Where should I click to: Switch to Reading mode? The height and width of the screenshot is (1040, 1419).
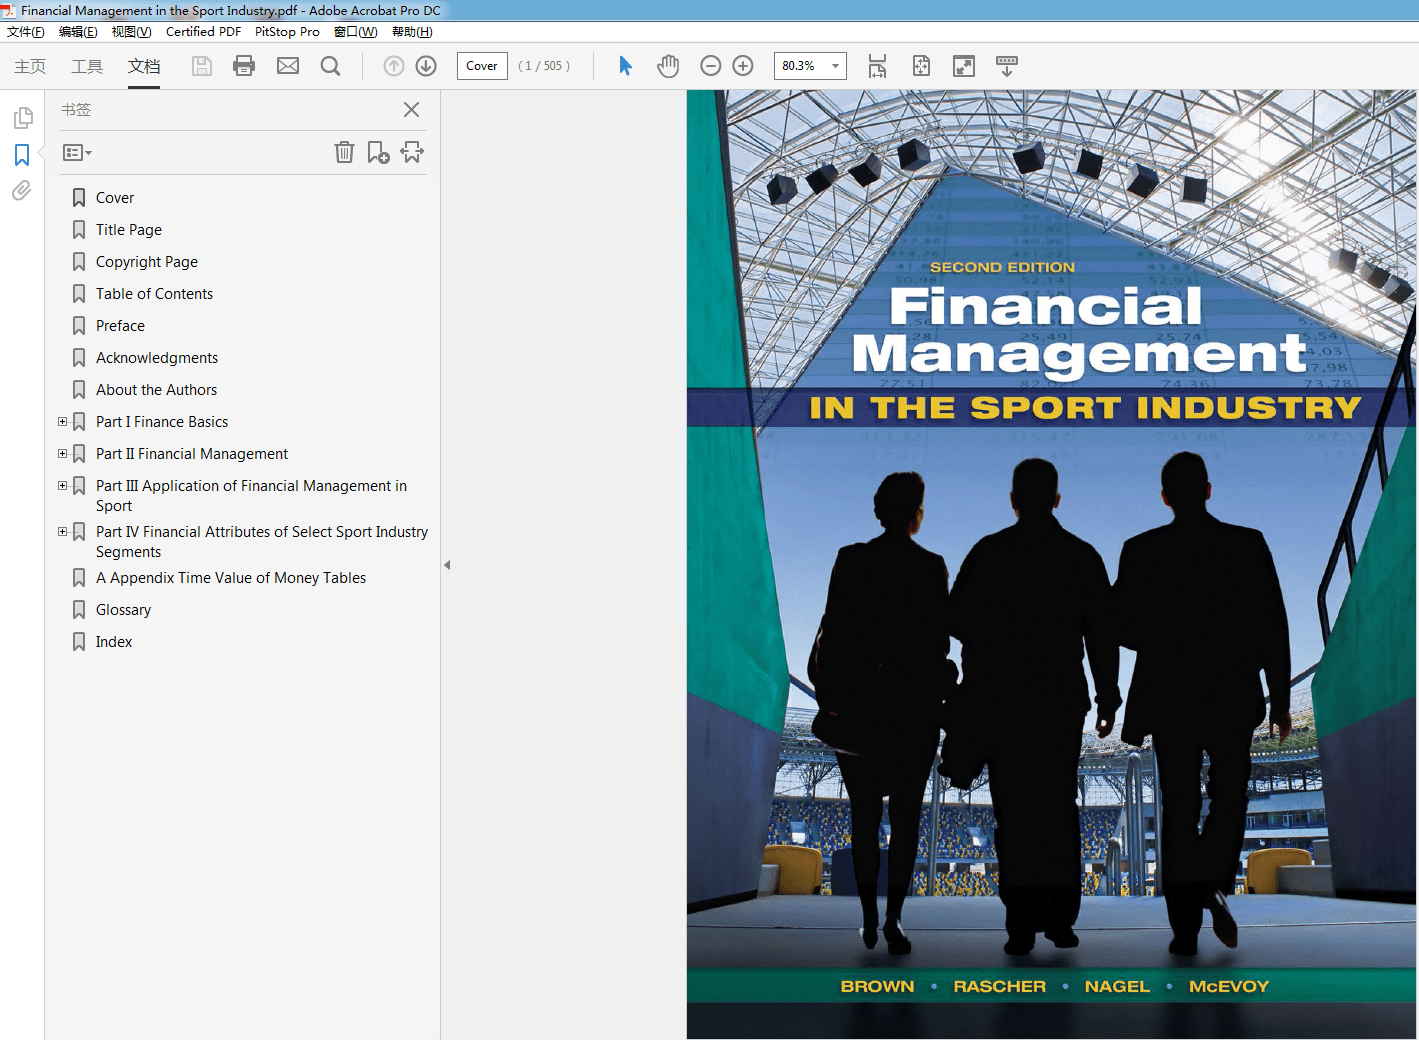1006,65
